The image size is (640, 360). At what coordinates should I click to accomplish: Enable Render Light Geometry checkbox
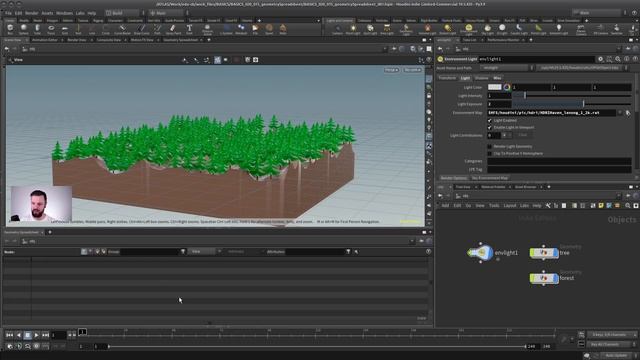489,146
